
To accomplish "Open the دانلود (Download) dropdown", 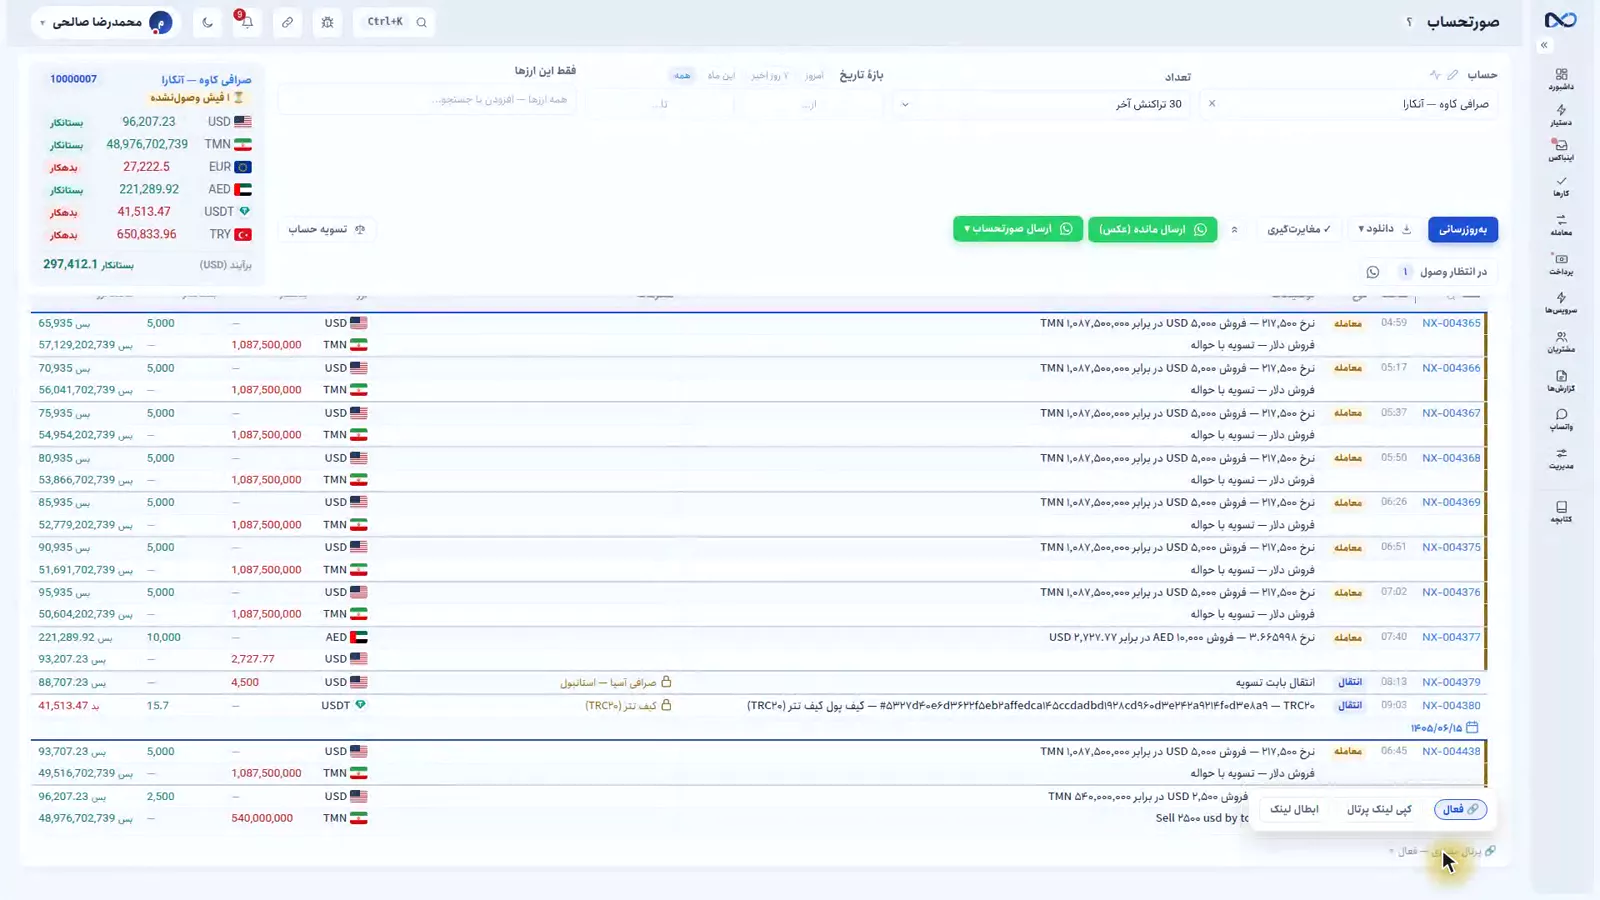I will click(x=1385, y=229).
